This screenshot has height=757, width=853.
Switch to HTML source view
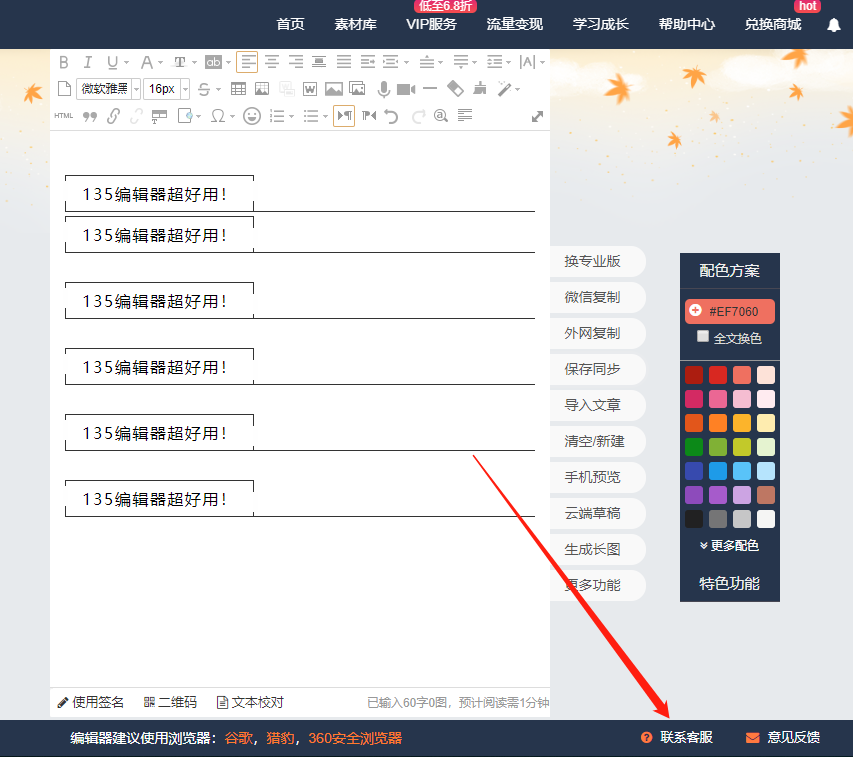coord(64,116)
